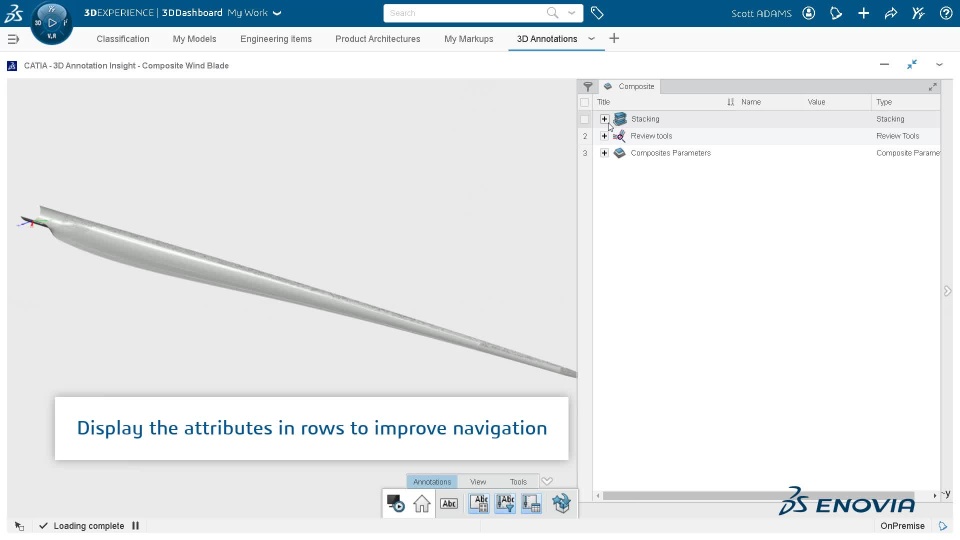Click the Home view icon in toolbar
Viewport: 960px width, 540px height.
click(x=422, y=503)
